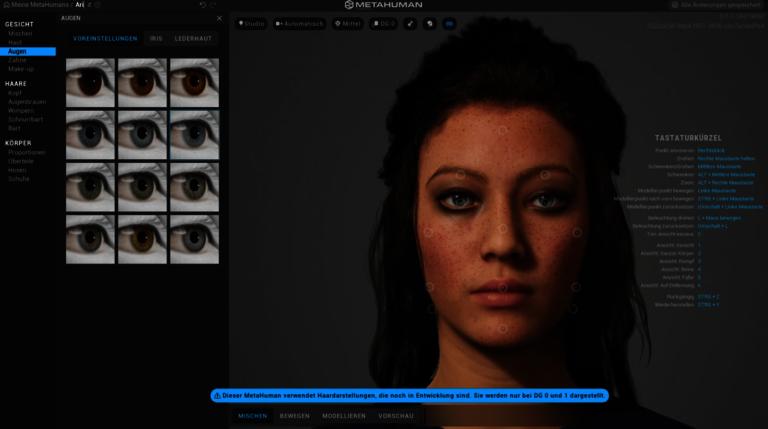Click the warning banner about Haardarstellungen
The image size is (768, 429).
[x=409, y=396]
